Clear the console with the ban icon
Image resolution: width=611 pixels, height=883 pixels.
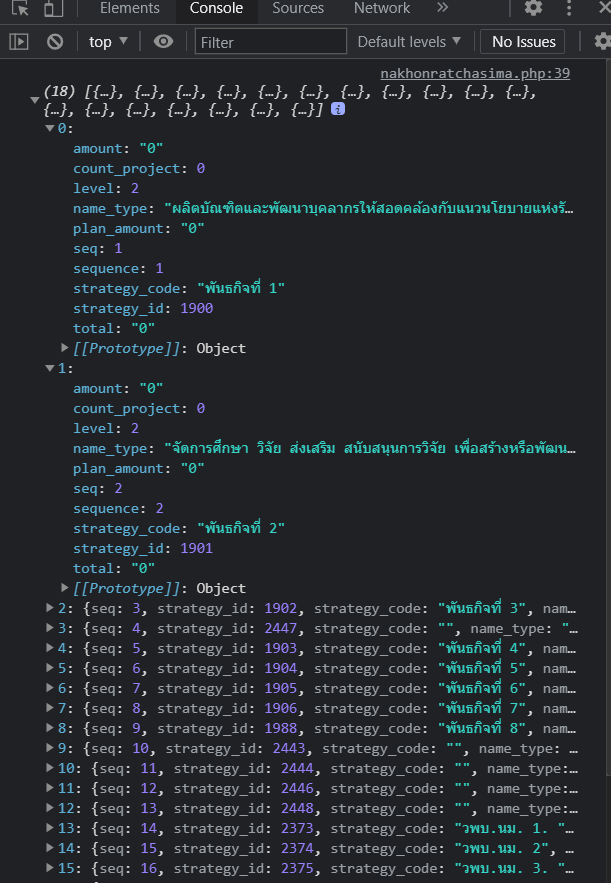coord(55,41)
